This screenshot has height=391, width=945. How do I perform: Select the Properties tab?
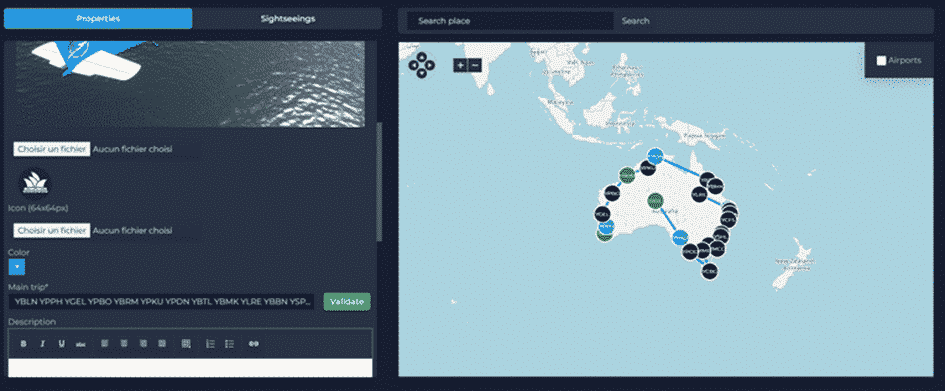coord(98,19)
